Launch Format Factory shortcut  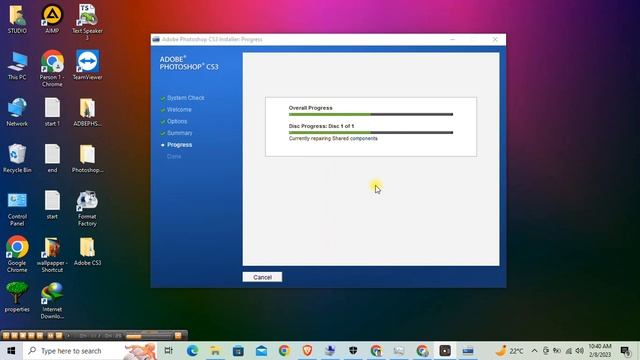click(x=87, y=209)
